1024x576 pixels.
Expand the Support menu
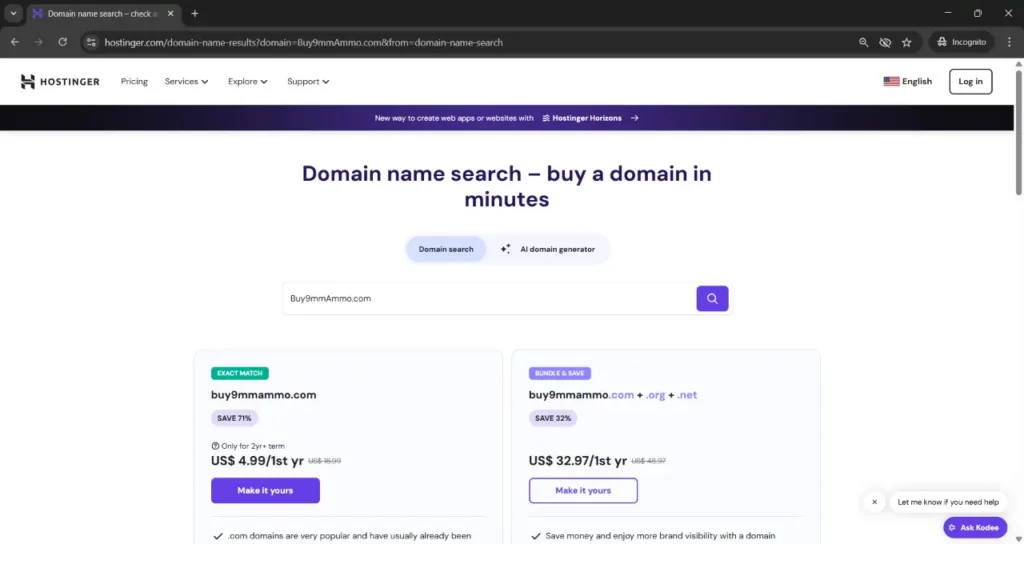pyautogui.click(x=308, y=82)
